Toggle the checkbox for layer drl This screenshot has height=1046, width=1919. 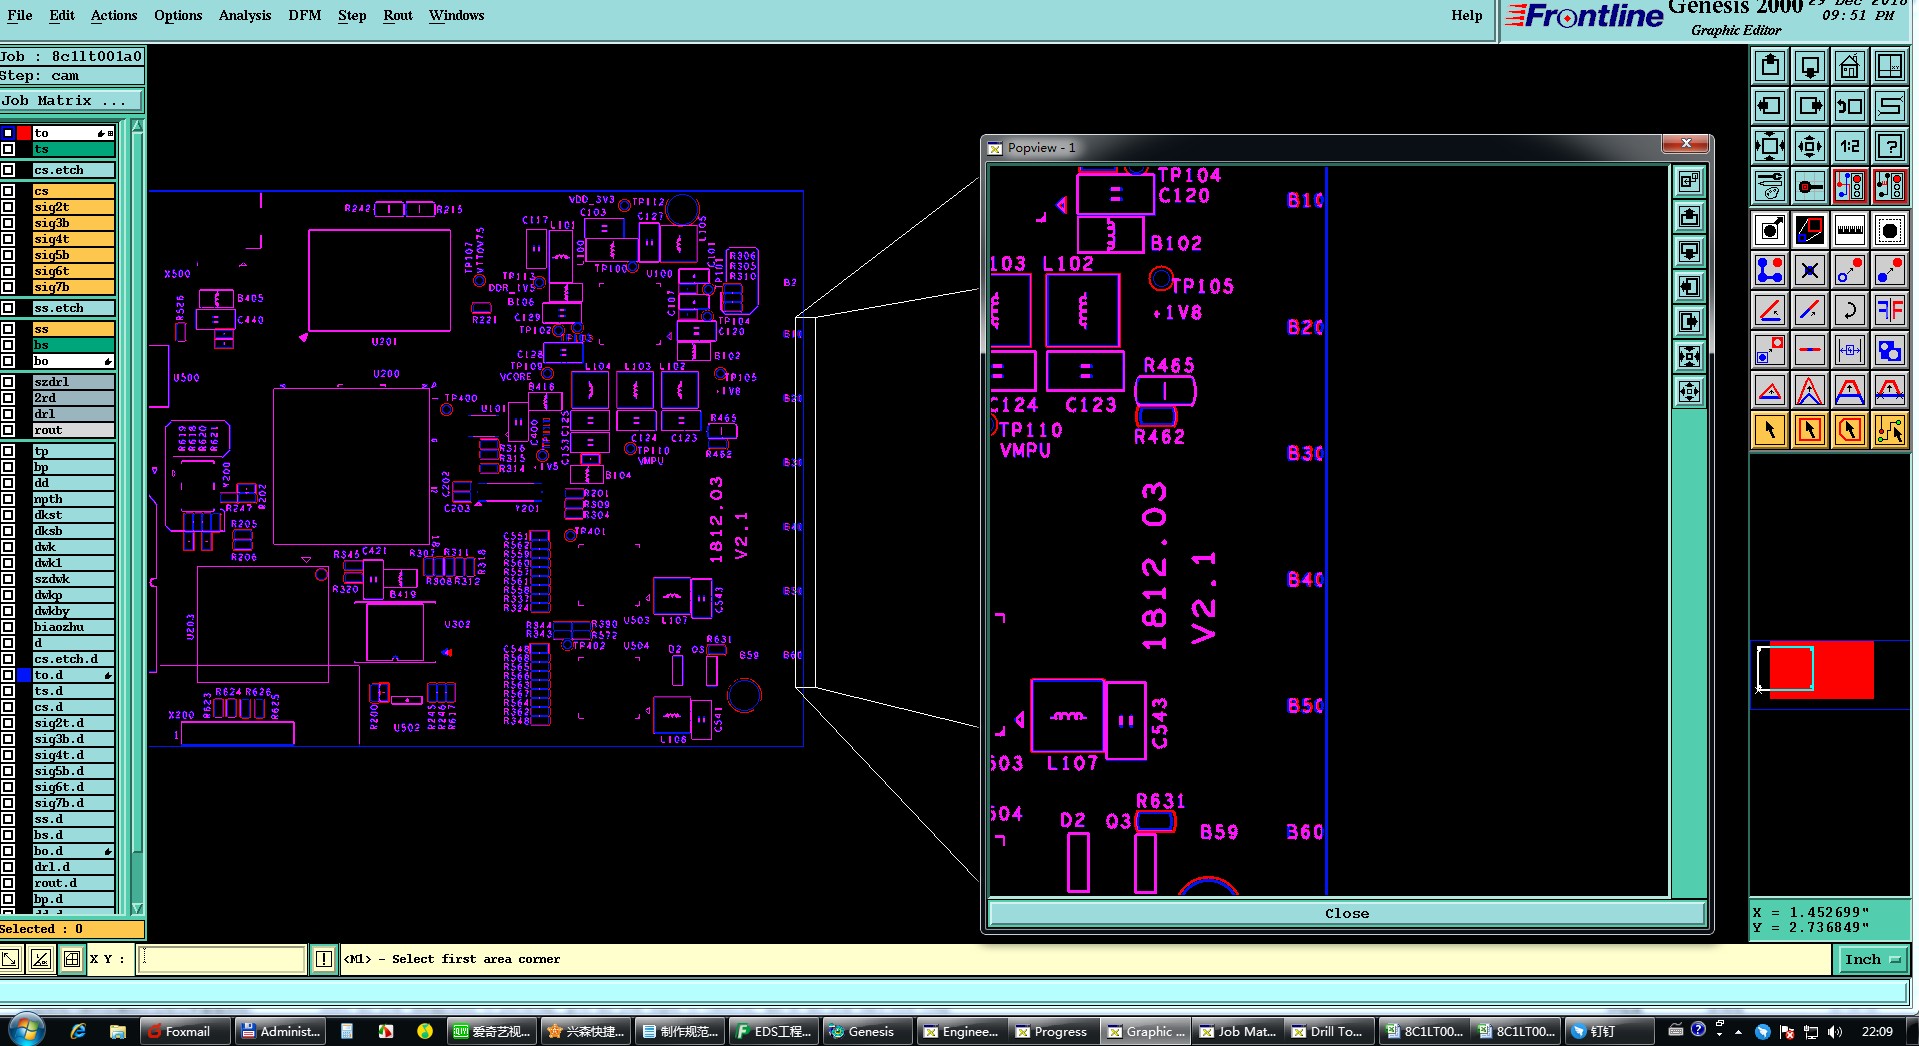coord(8,414)
